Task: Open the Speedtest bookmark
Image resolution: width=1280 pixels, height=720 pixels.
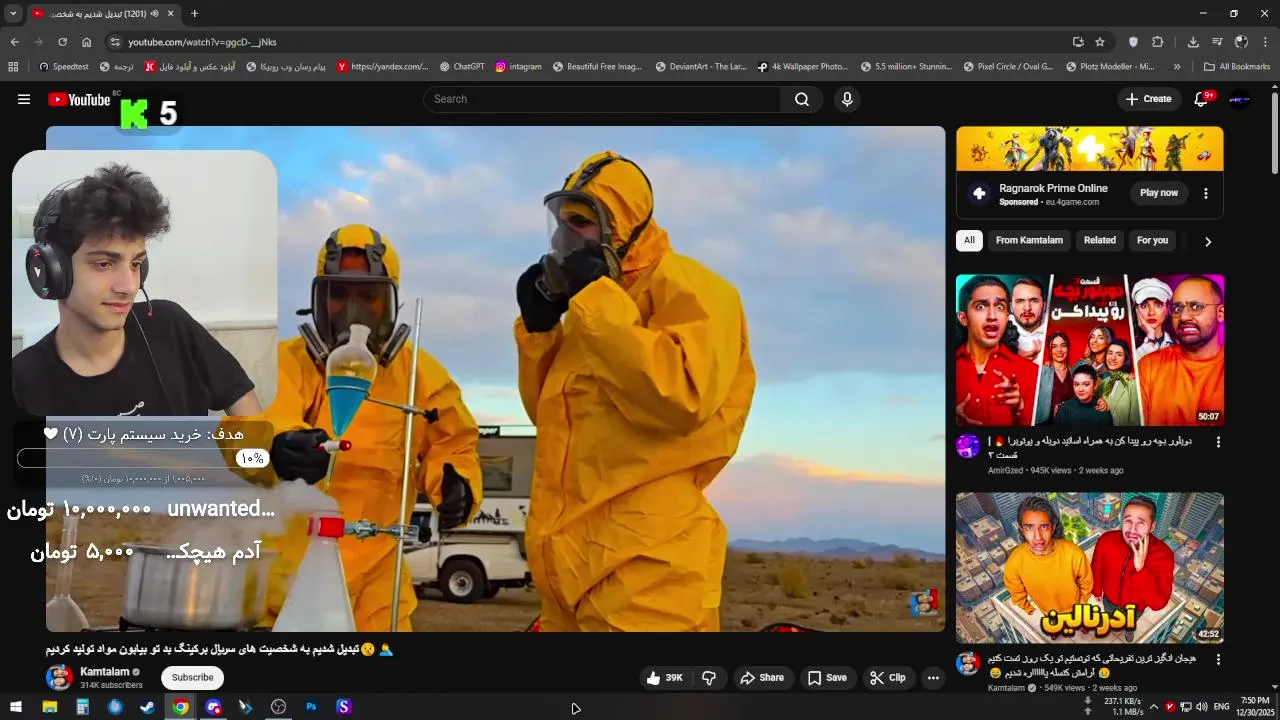Action: [64, 67]
